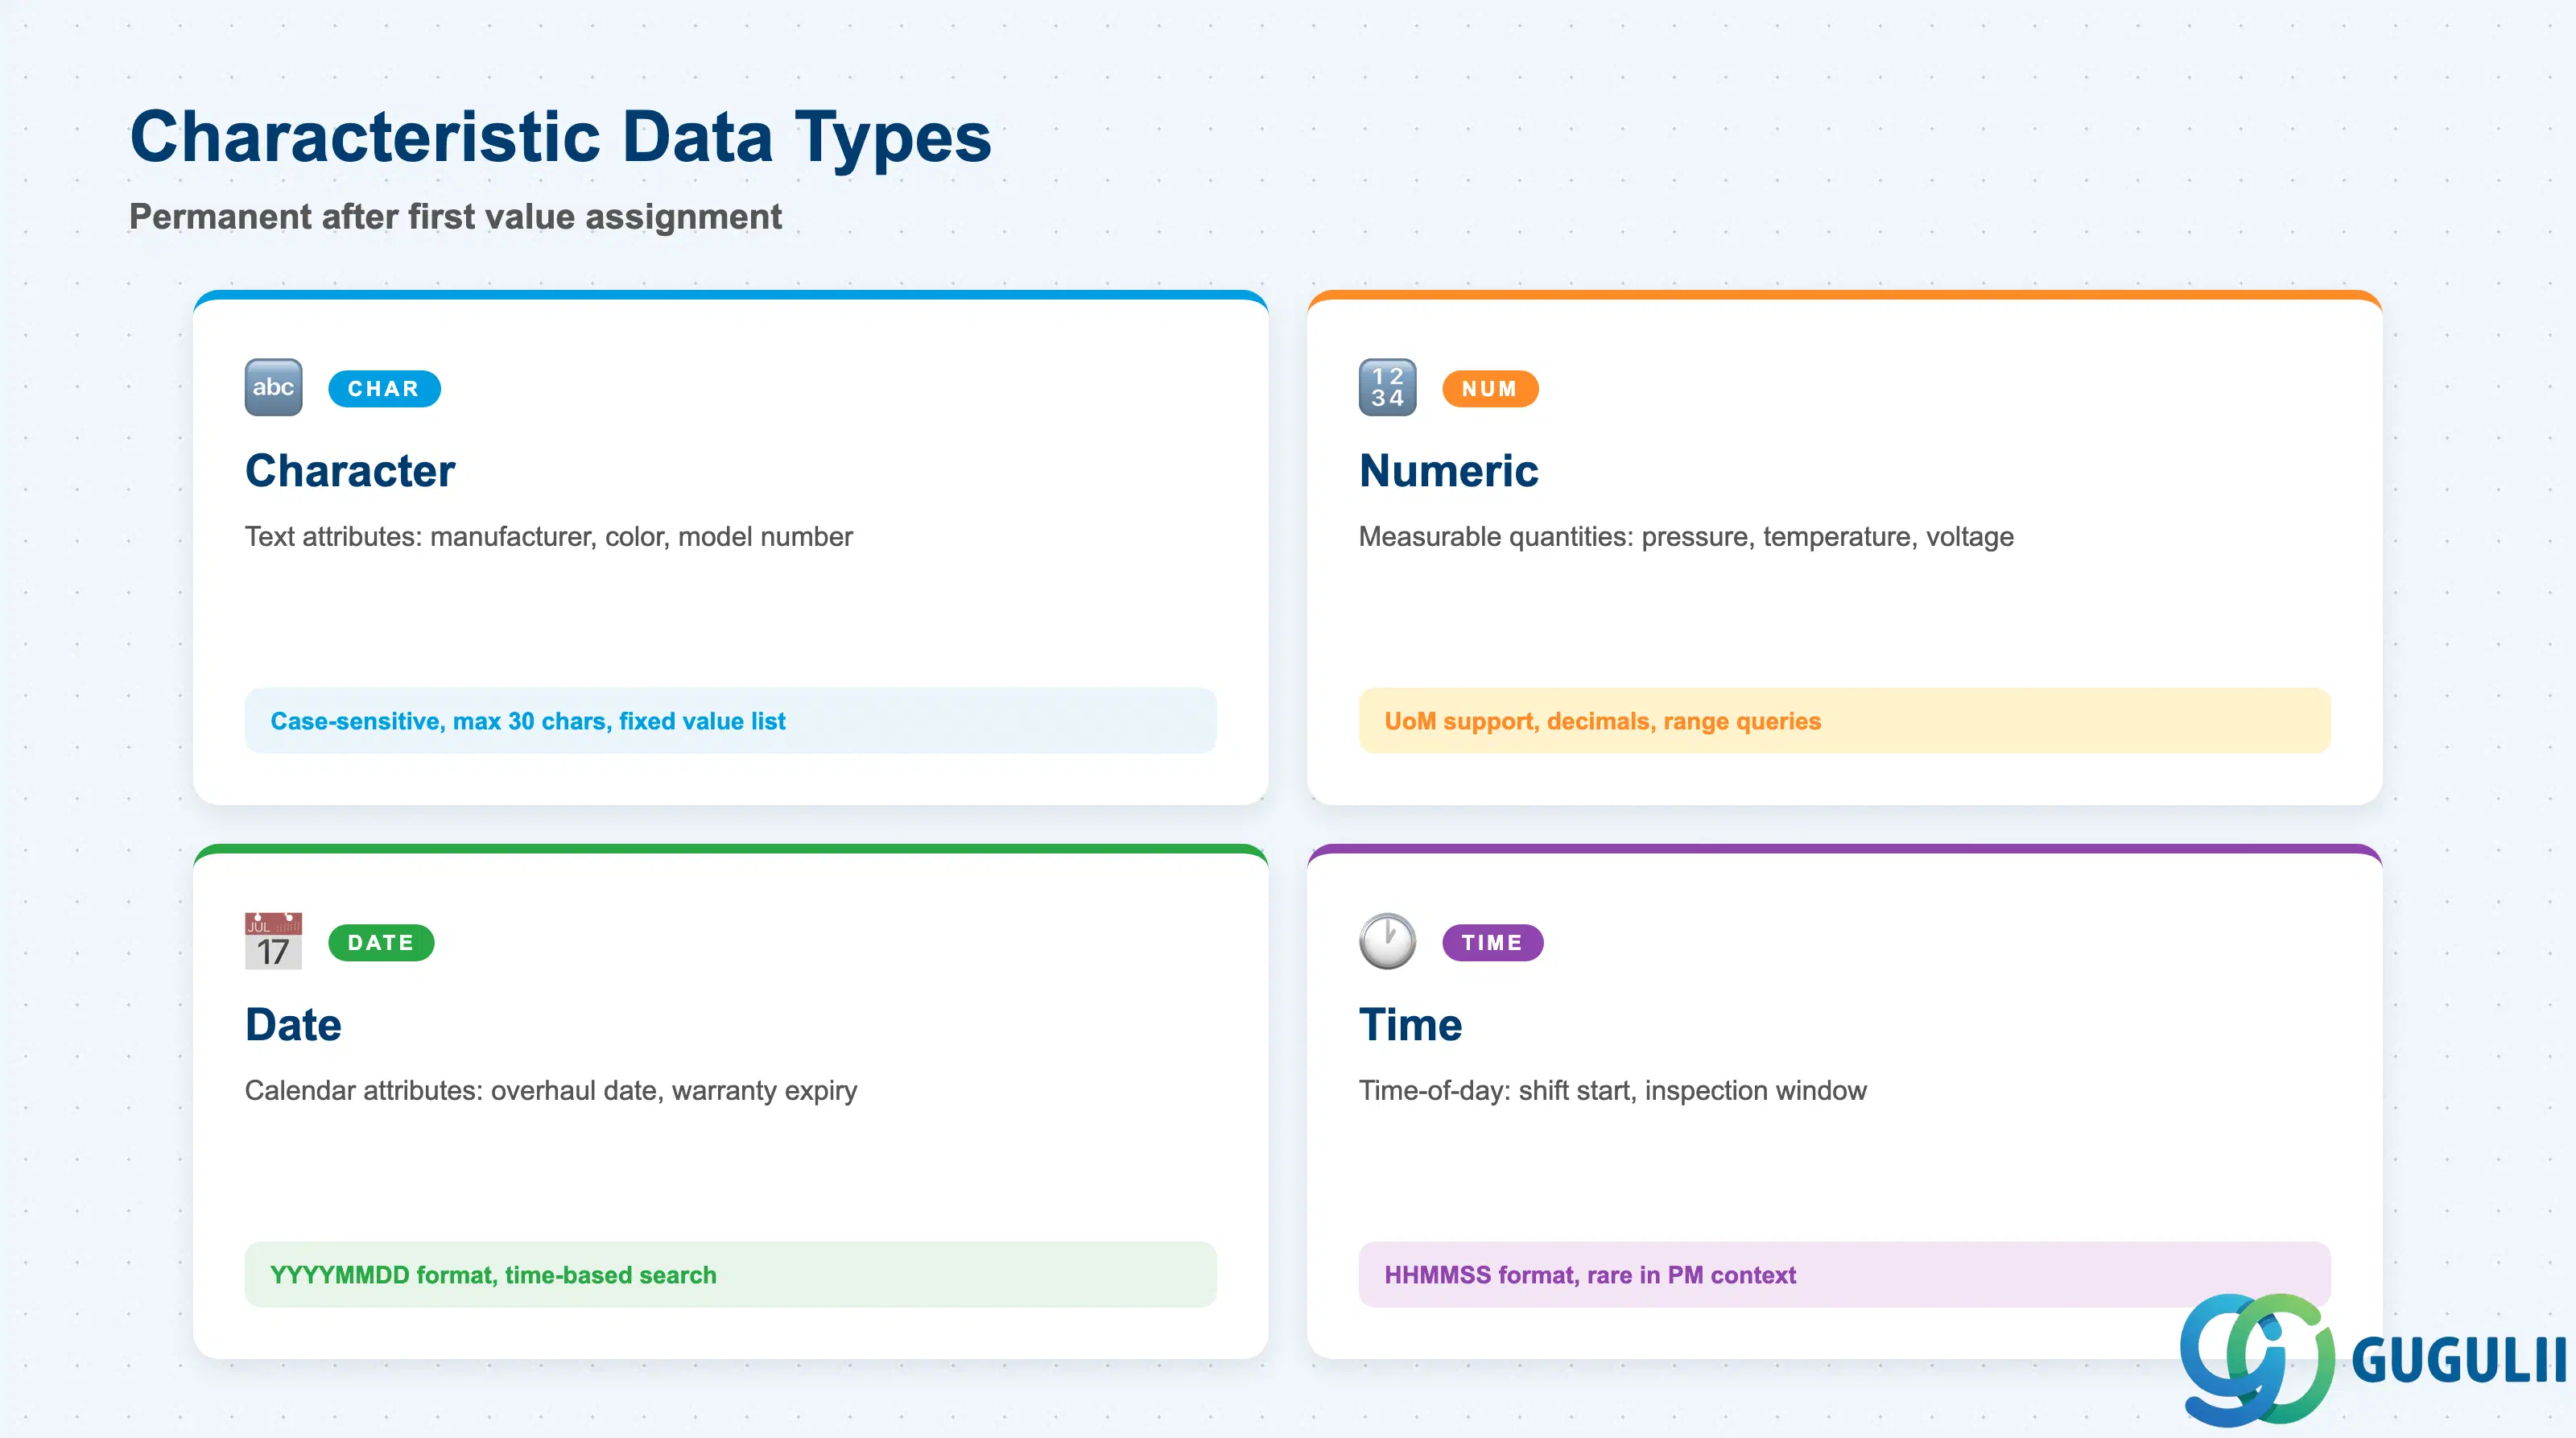The image size is (2576, 1438).
Task: Click the clock icon on Time card
Action: tap(1387, 941)
